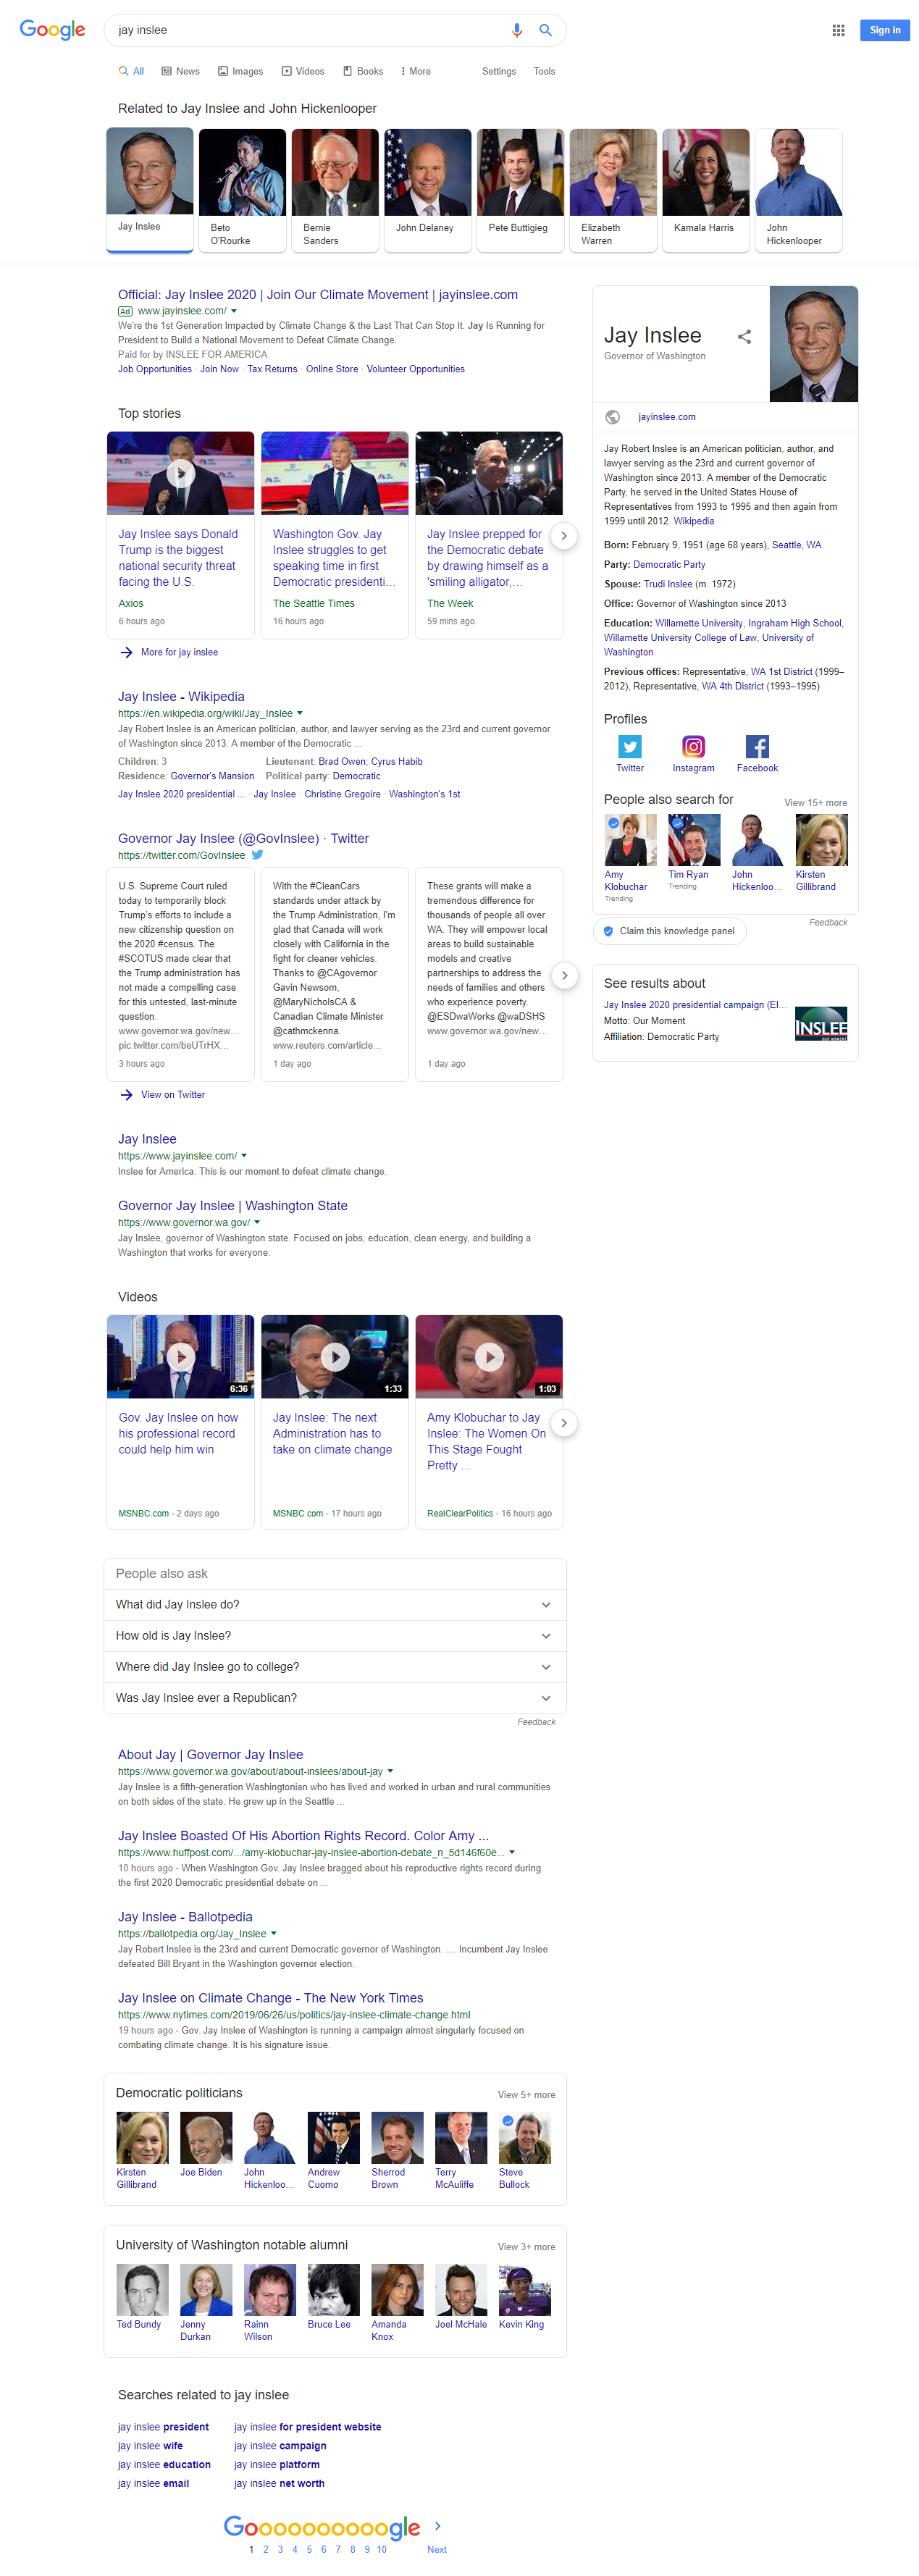Go to results page 2
The width and height of the screenshot is (919, 2576).
point(265,2549)
